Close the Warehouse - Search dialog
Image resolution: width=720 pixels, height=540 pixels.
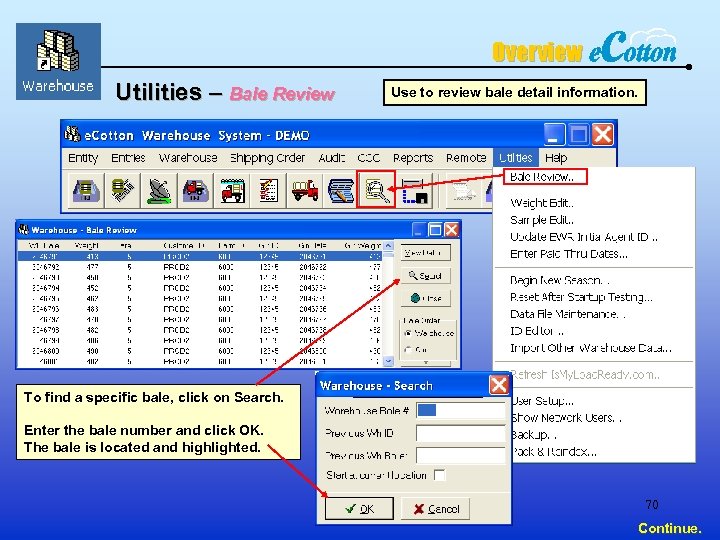499,385
